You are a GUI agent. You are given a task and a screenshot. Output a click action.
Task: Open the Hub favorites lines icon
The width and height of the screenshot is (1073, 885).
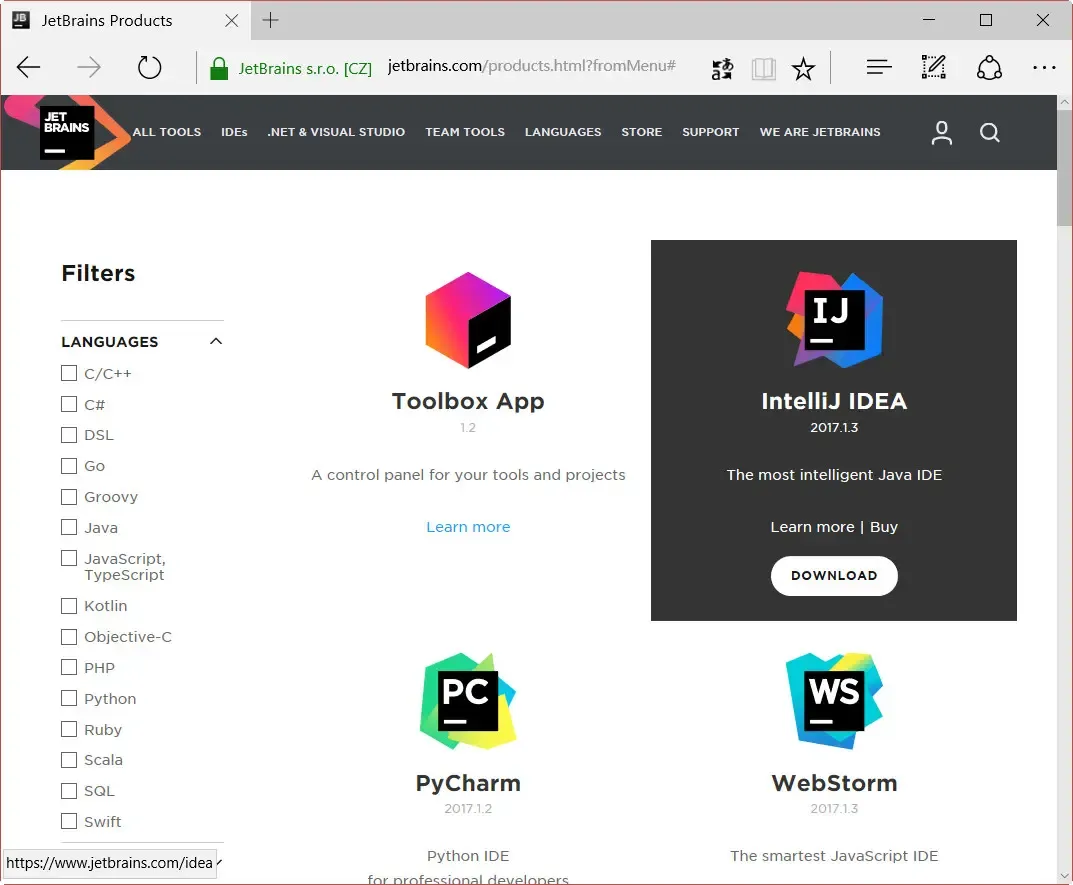click(879, 67)
